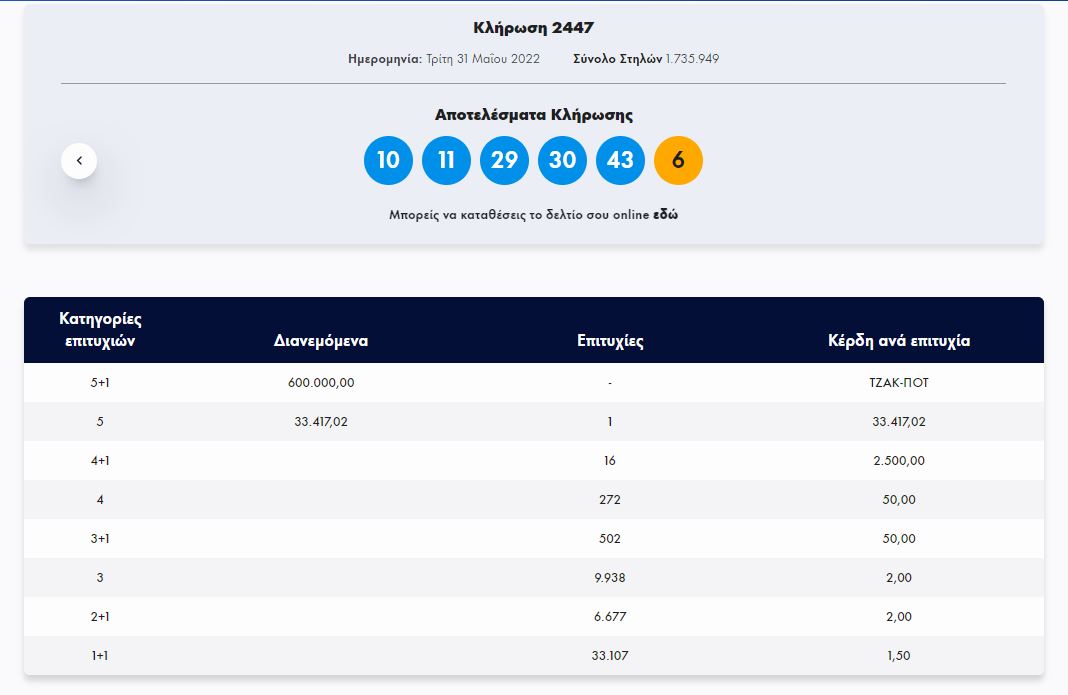The width and height of the screenshot is (1068, 695).
Task: Select the orange Joker ball number 6
Action: pos(678,160)
